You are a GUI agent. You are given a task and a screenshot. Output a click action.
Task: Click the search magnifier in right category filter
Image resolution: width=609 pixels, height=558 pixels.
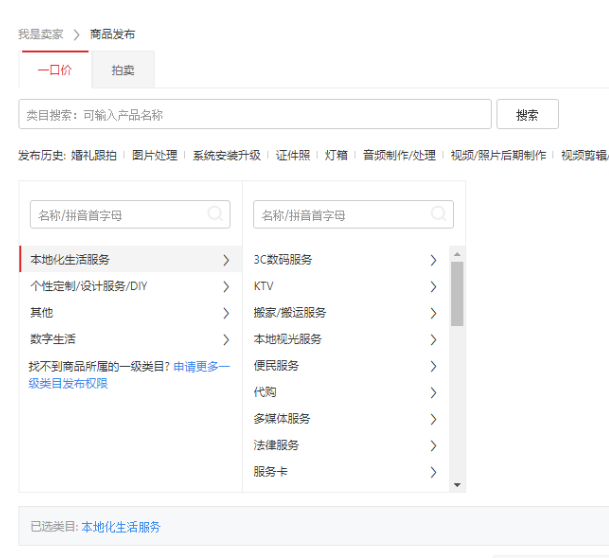click(x=439, y=214)
